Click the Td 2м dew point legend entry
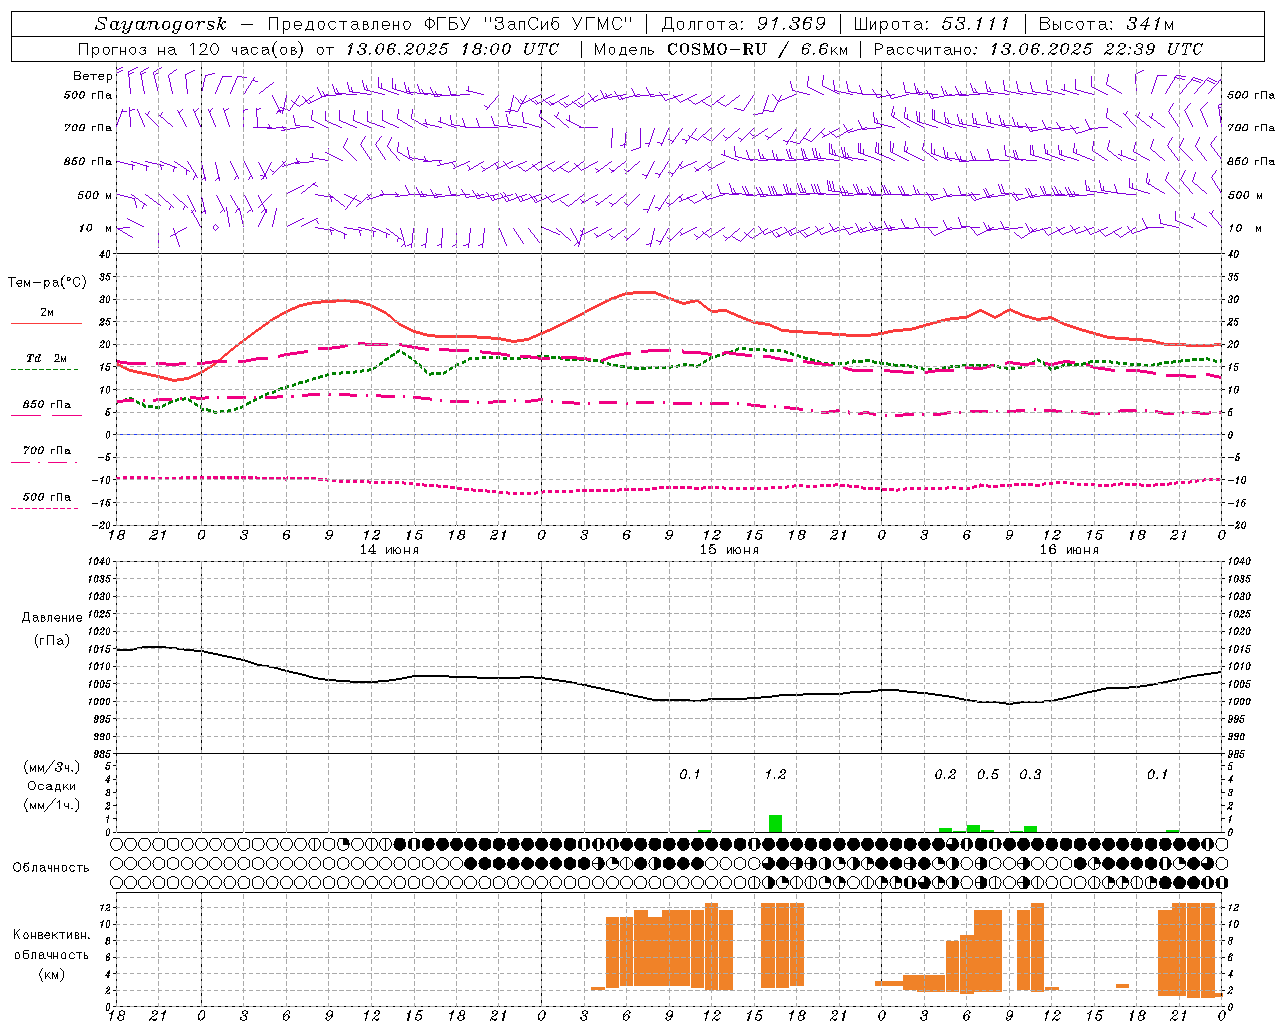Viewport: 1280px width, 1024px height. 47,358
